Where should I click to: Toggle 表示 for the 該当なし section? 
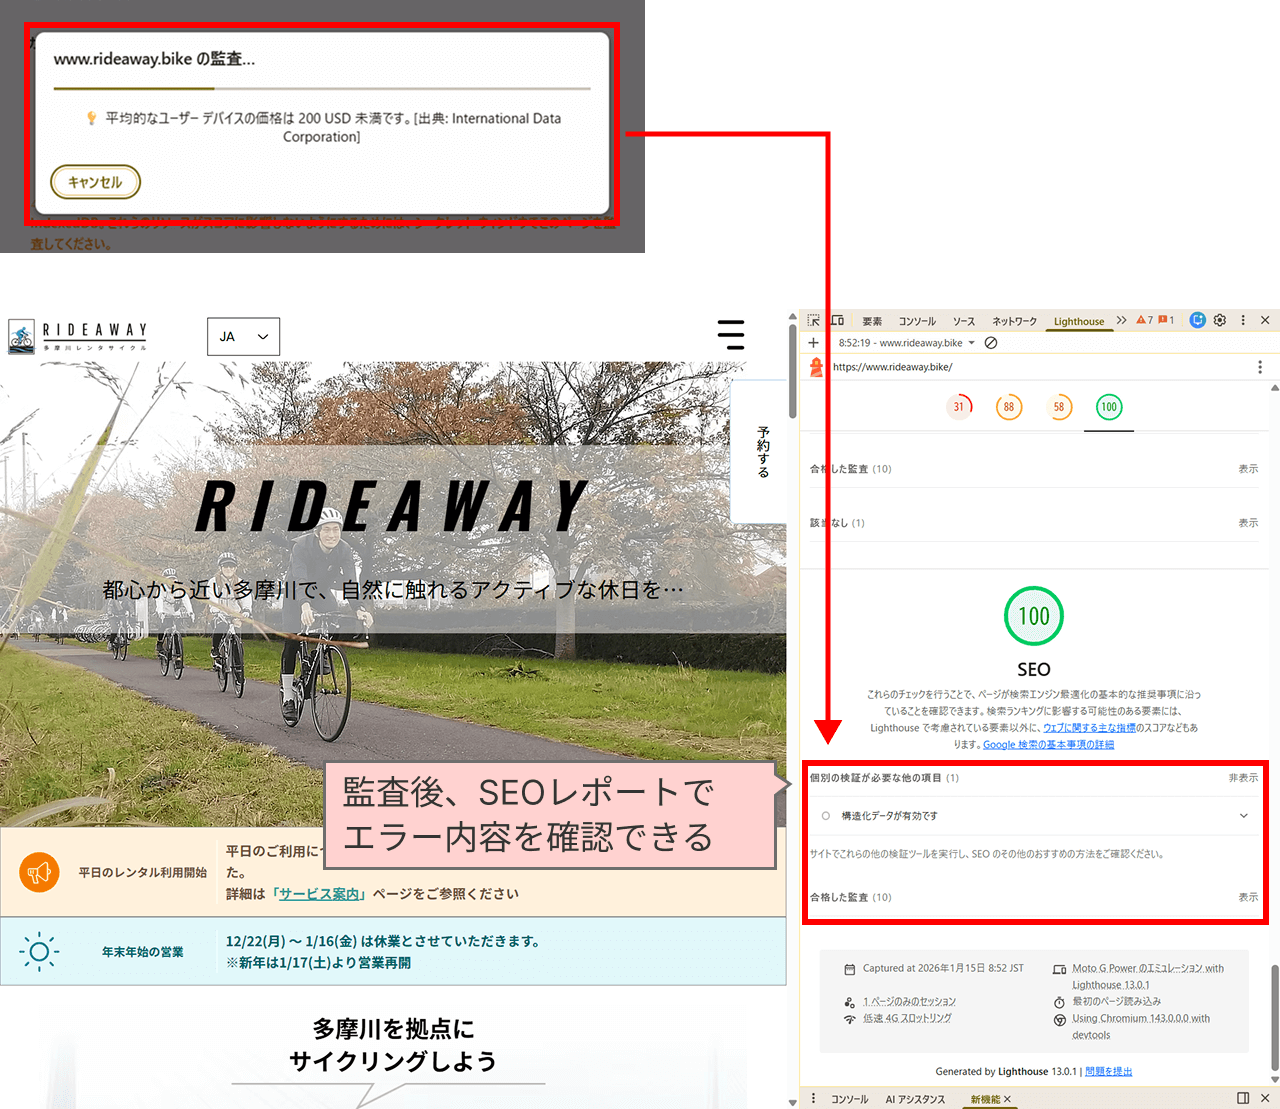[x=1248, y=523]
